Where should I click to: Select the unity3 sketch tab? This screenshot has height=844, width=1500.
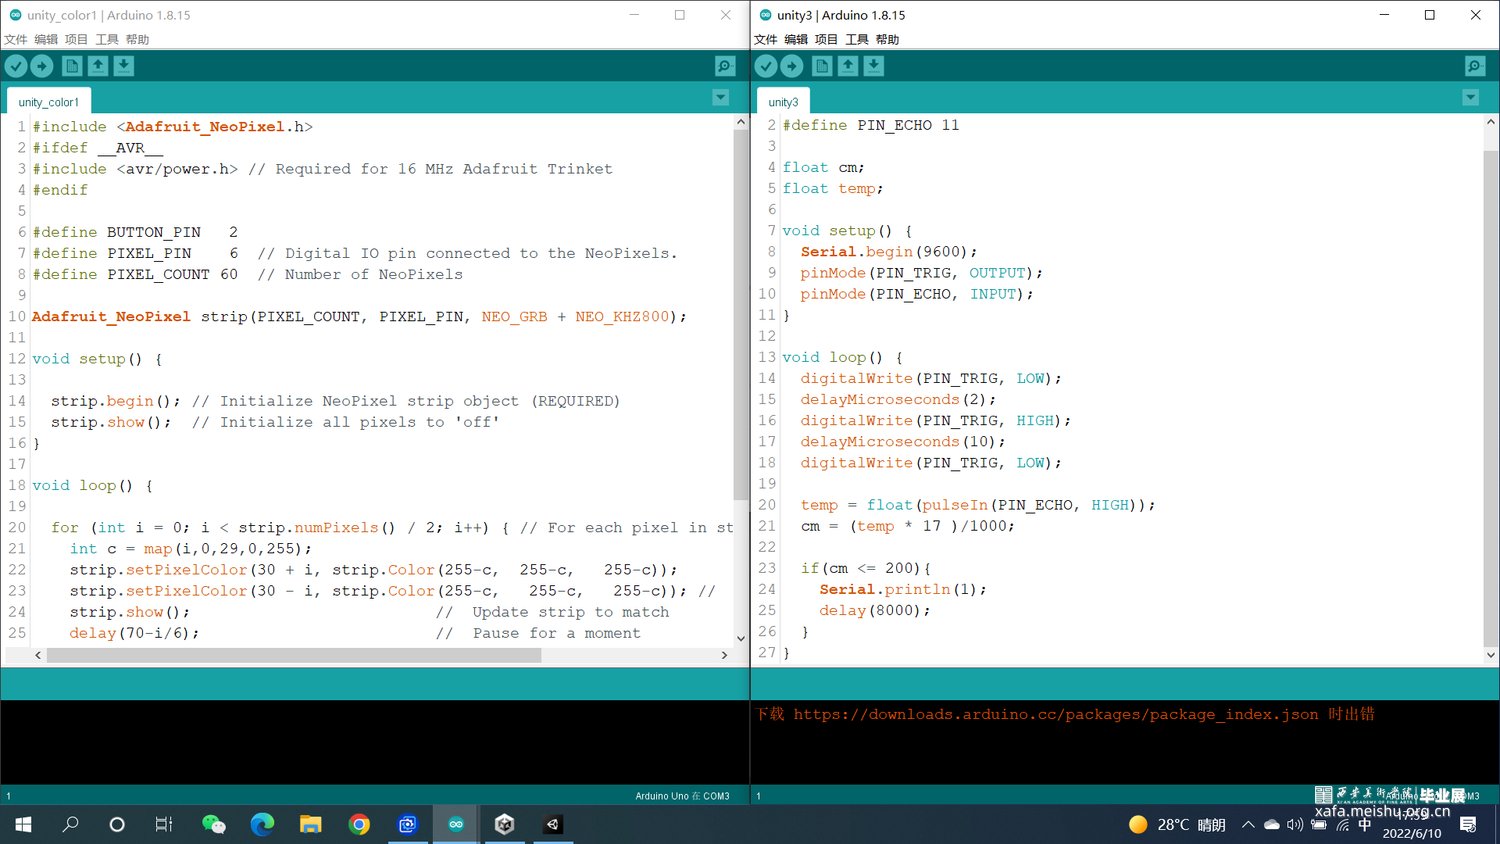[x=783, y=102]
